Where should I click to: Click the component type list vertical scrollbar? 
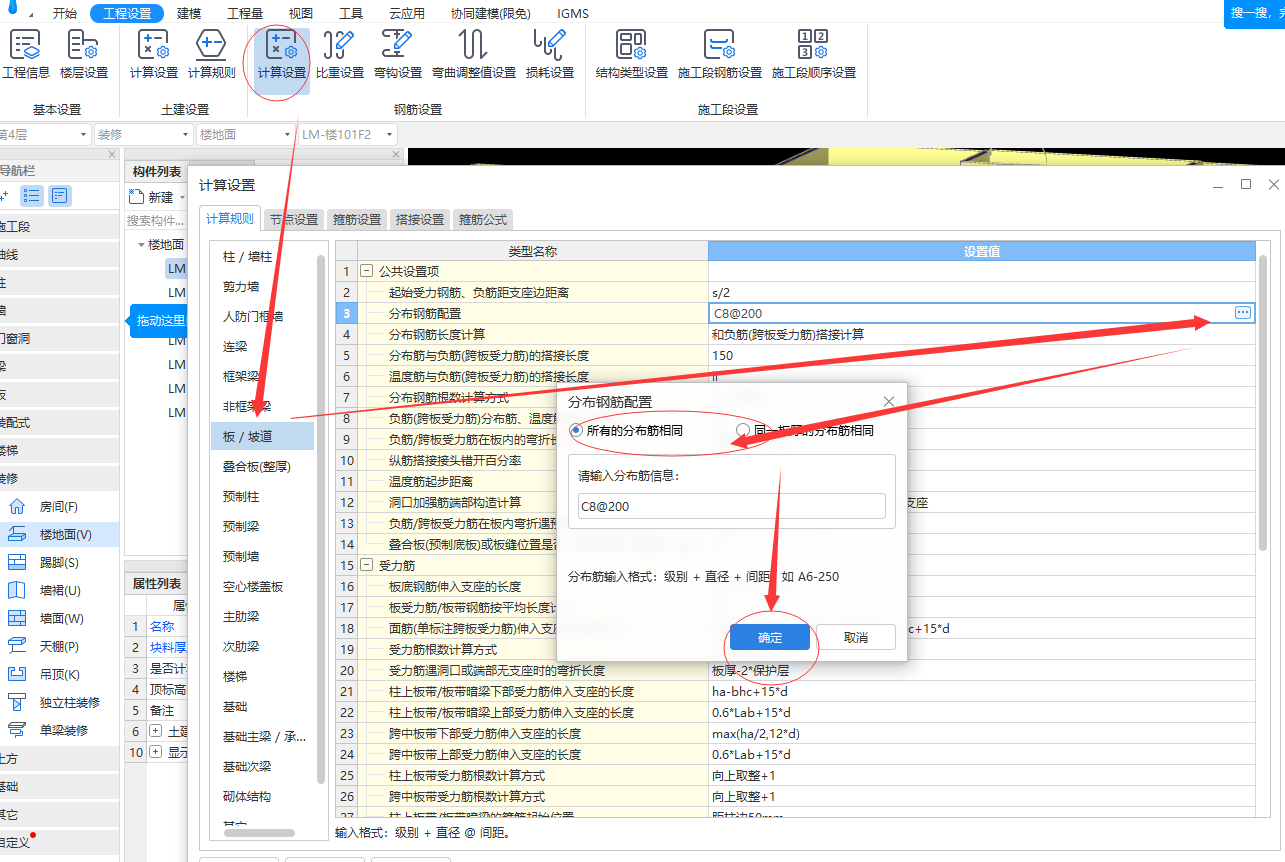[321, 518]
